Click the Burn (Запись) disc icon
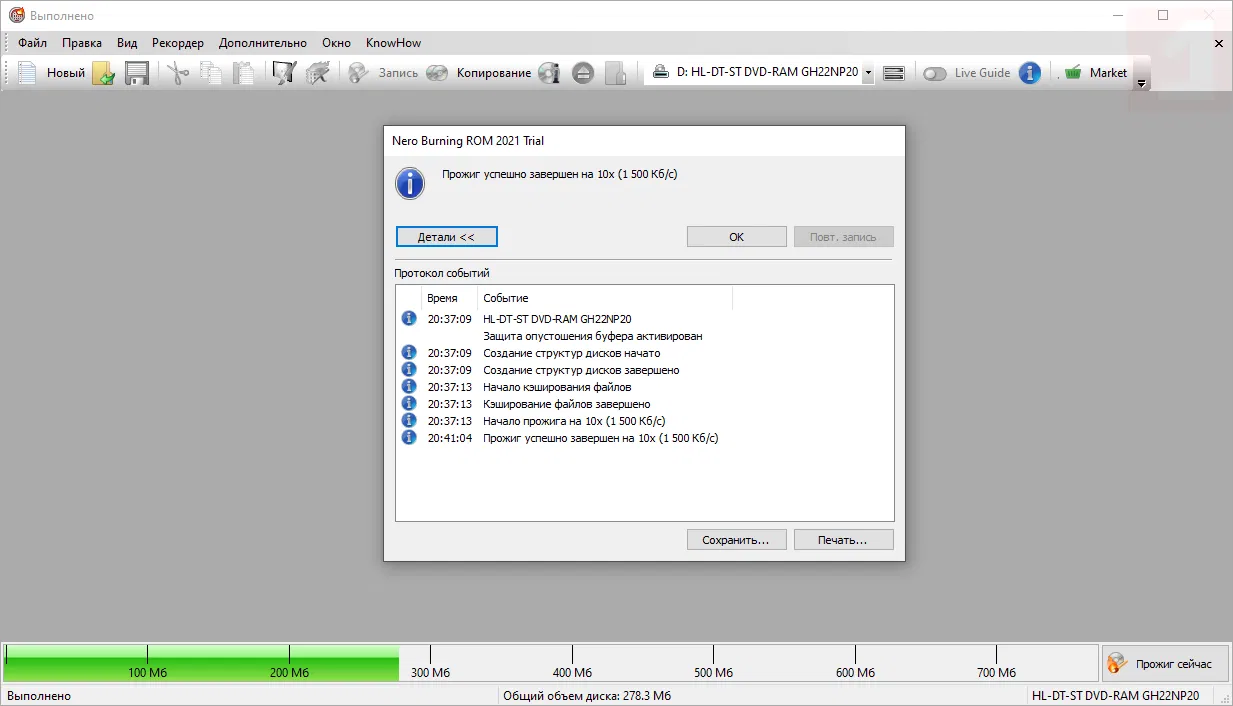This screenshot has width=1233, height=706. [x=359, y=73]
